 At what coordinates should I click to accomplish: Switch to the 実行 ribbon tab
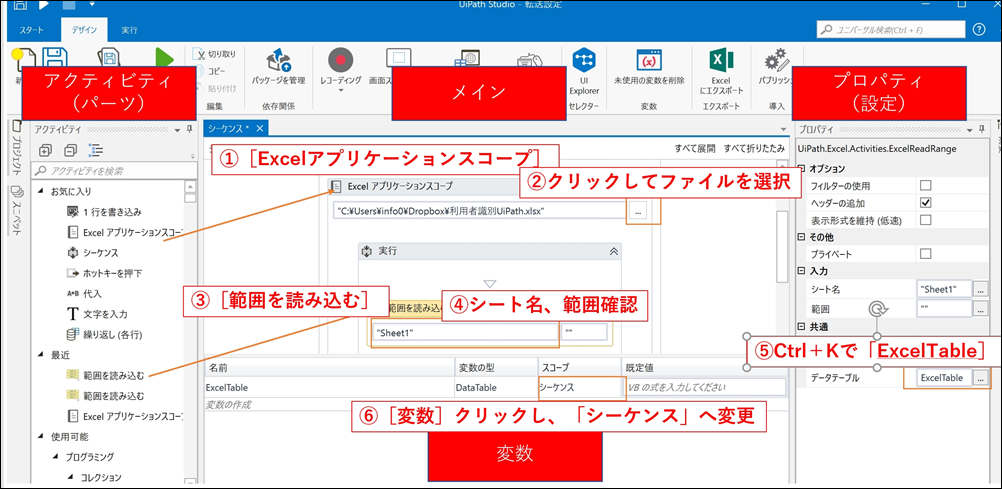[x=130, y=30]
